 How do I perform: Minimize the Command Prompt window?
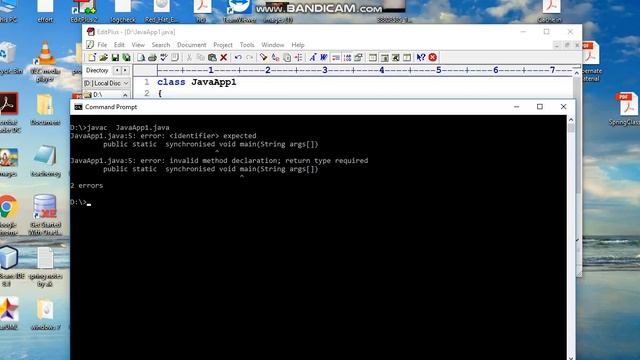(516, 107)
